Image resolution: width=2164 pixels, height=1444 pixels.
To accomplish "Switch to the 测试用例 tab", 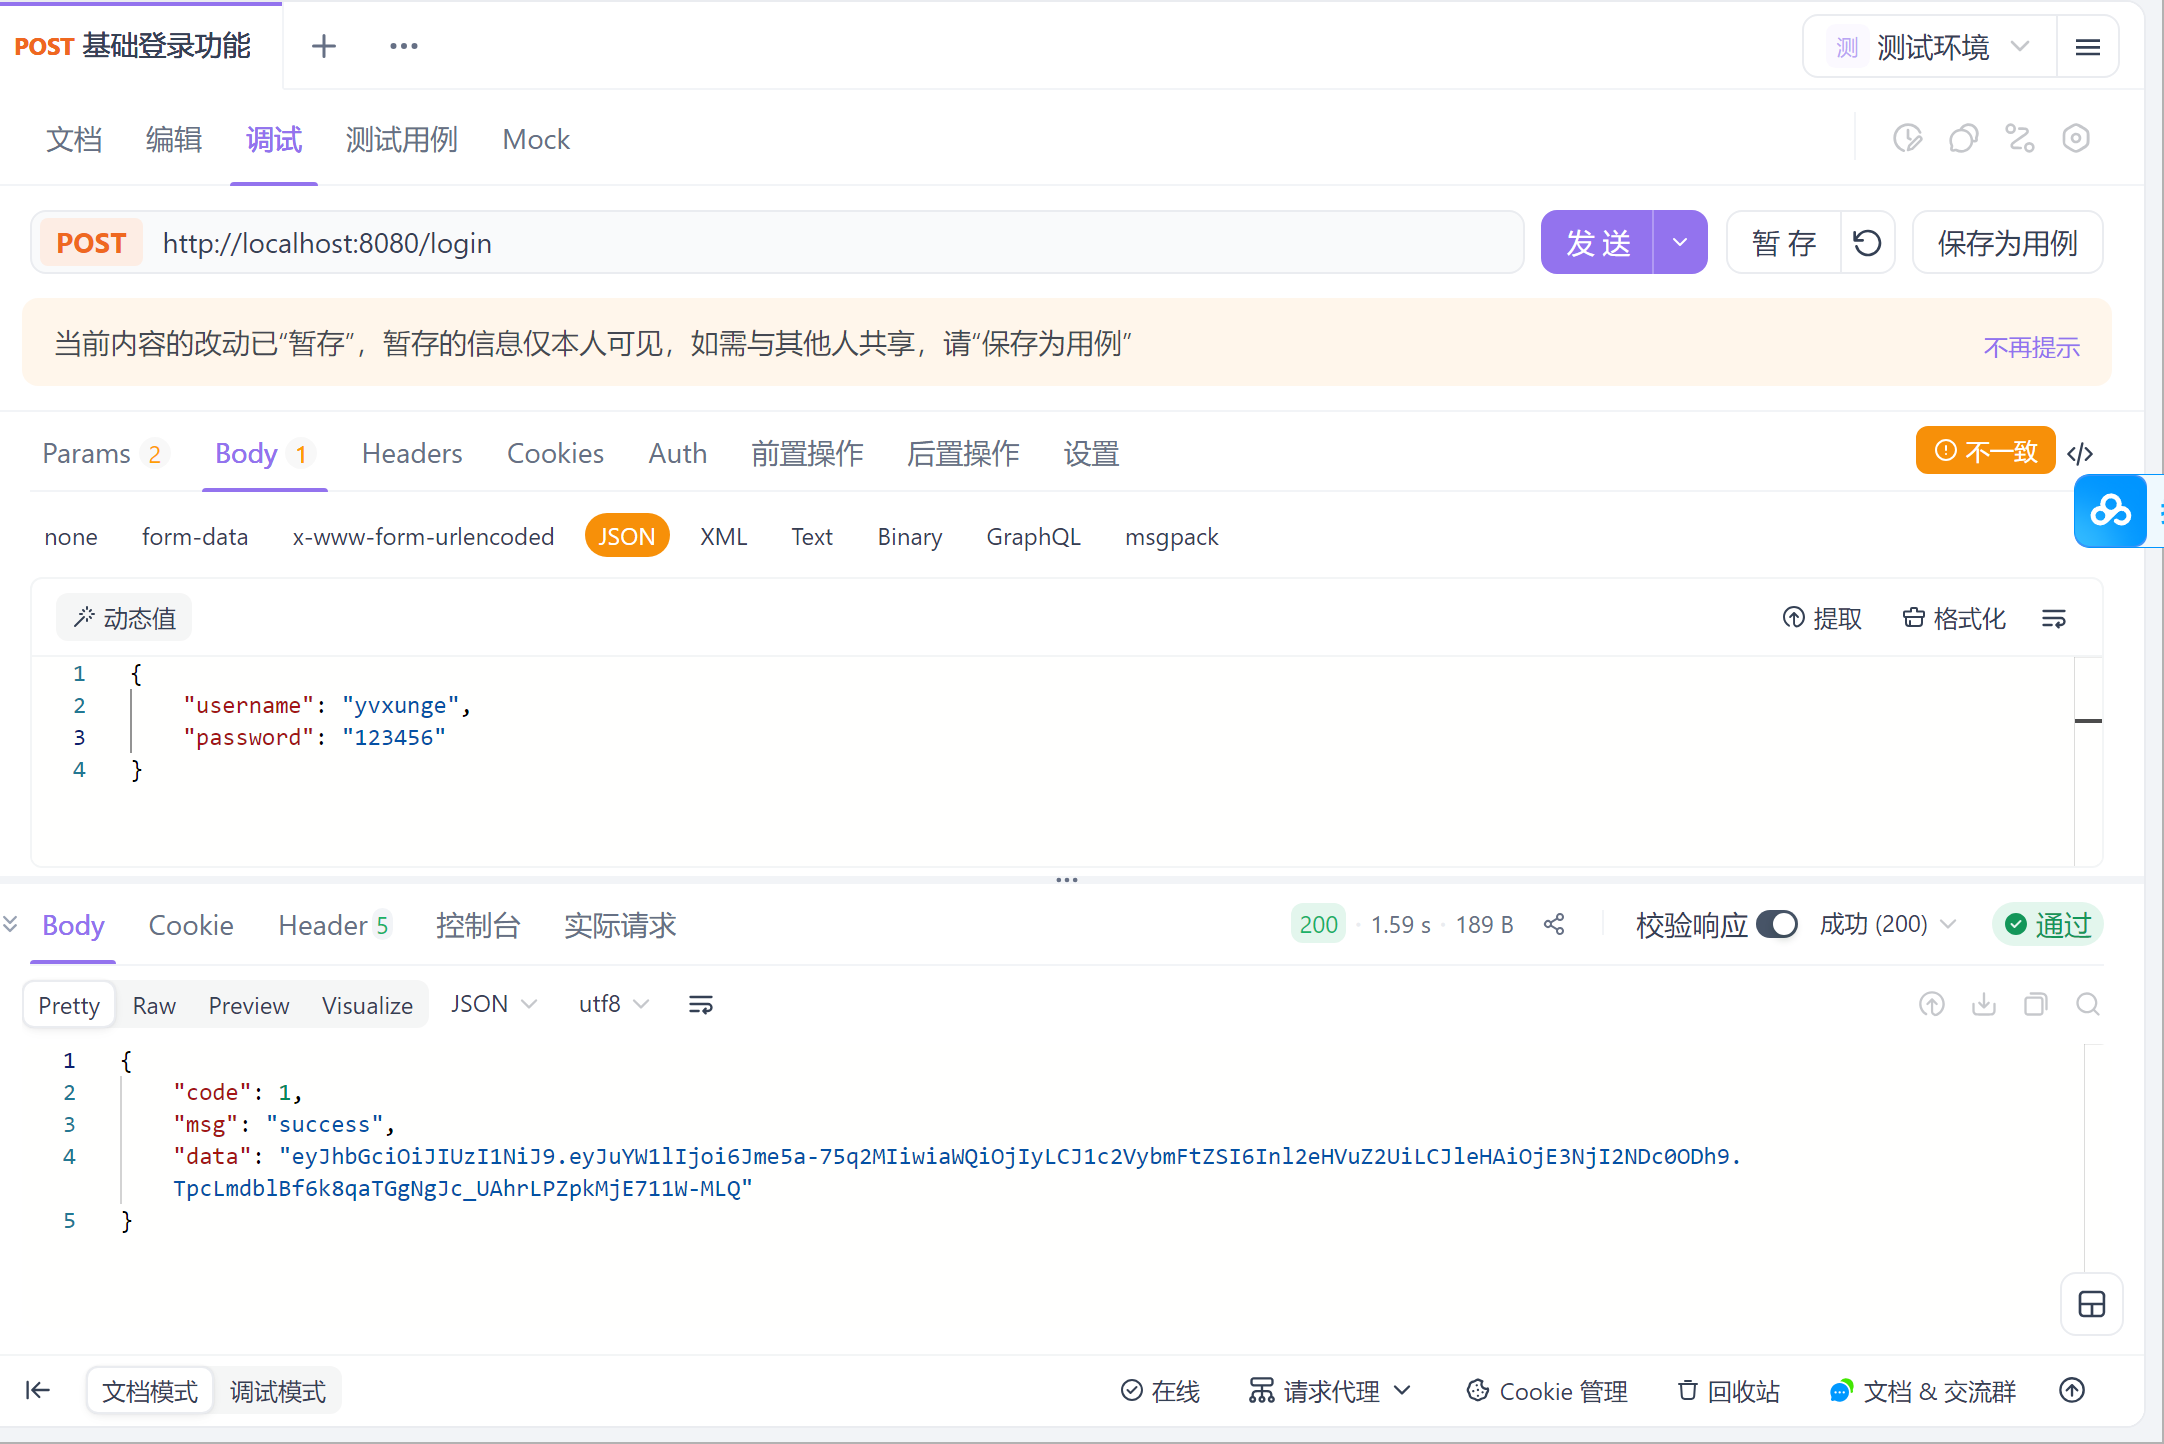I will click(401, 139).
